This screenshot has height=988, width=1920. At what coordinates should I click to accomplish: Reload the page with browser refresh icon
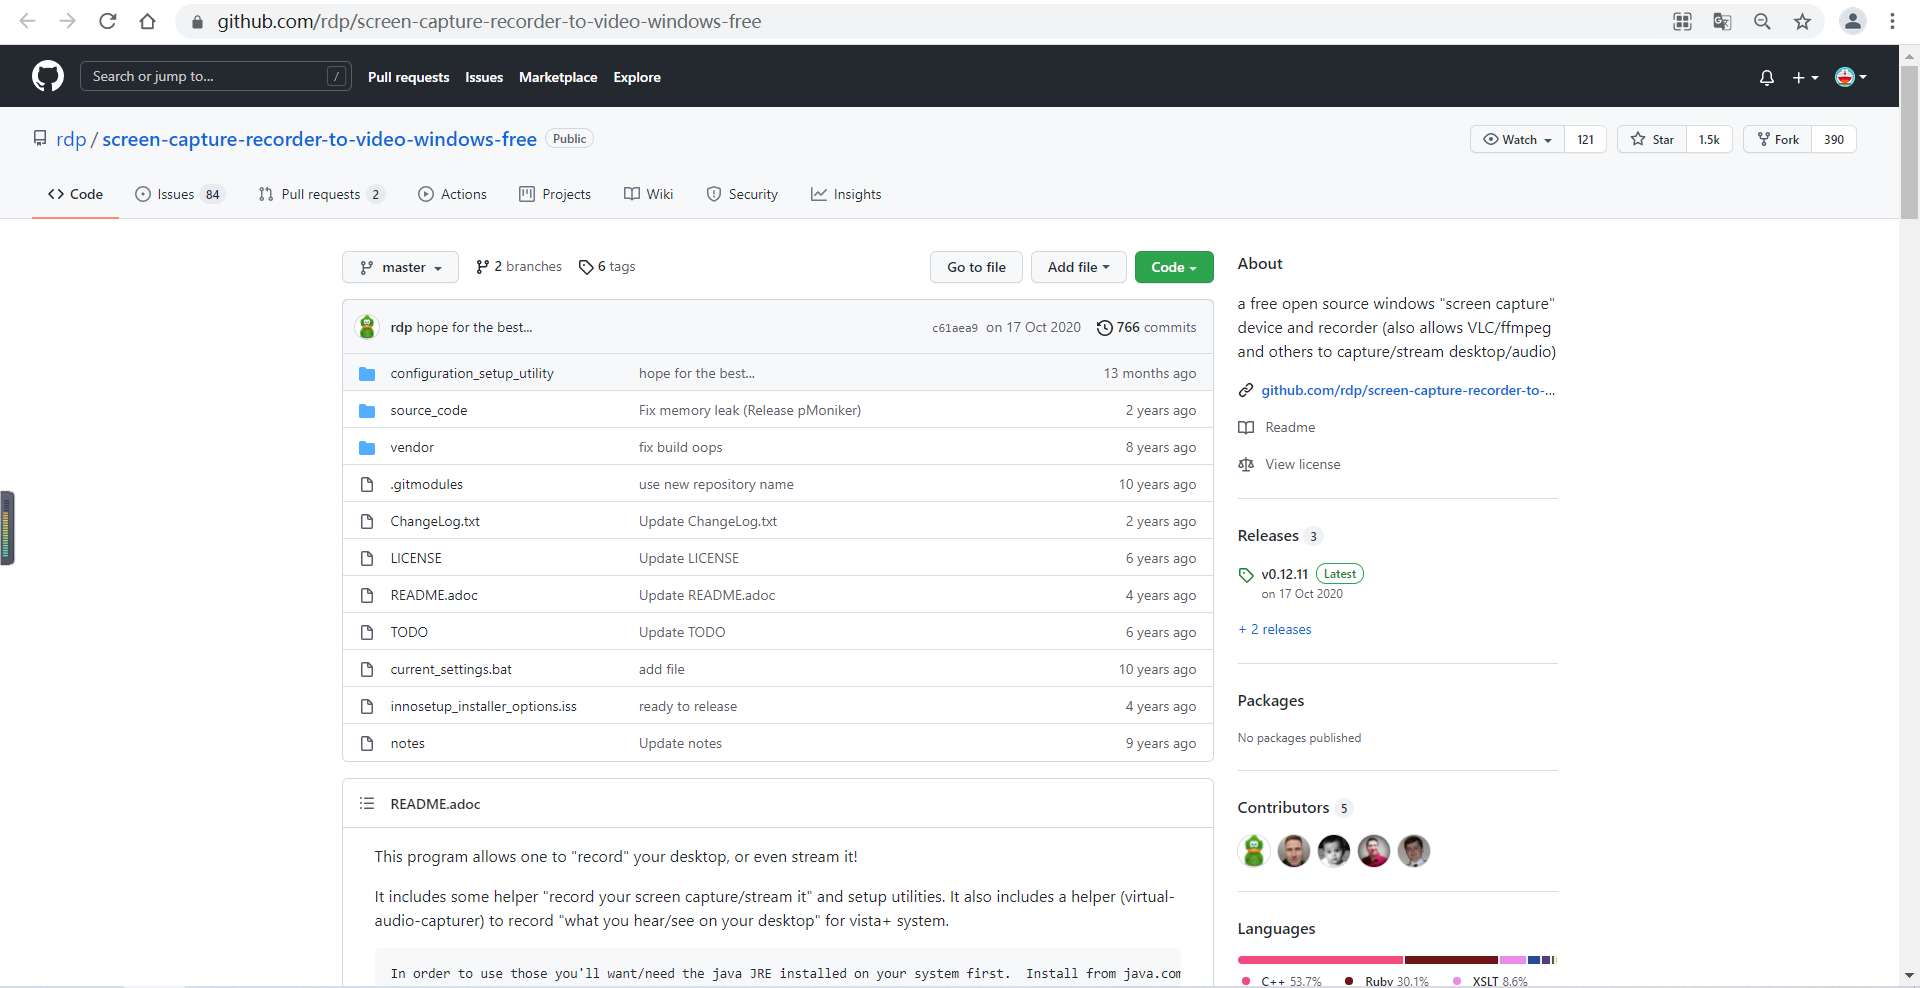pyautogui.click(x=108, y=21)
